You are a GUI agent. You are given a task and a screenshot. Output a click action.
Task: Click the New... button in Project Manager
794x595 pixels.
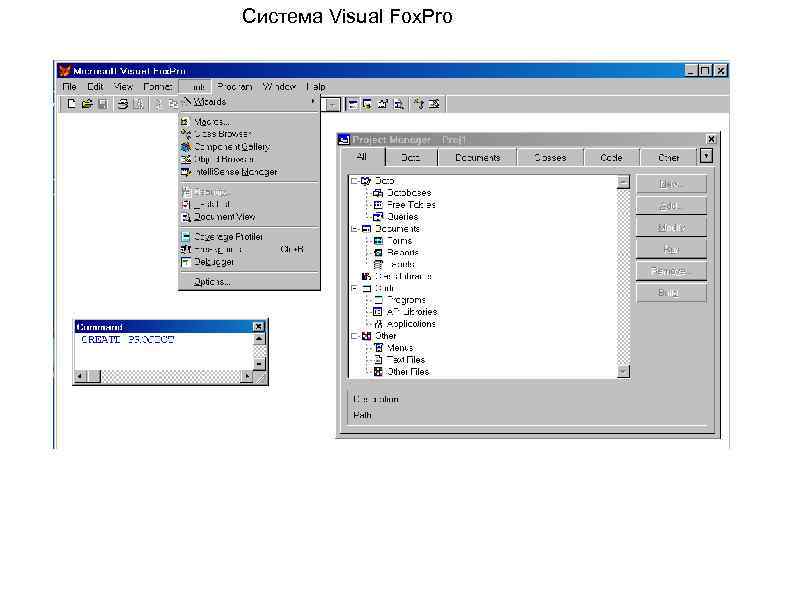(x=671, y=184)
